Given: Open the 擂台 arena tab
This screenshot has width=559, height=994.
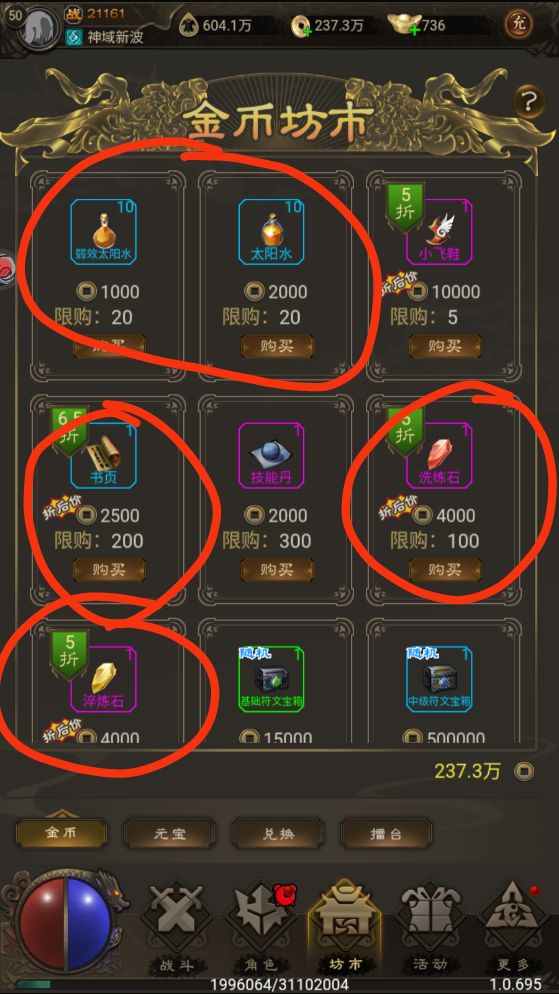Looking at the screenshot, I should pyautogui.click(x=386, y=833).
